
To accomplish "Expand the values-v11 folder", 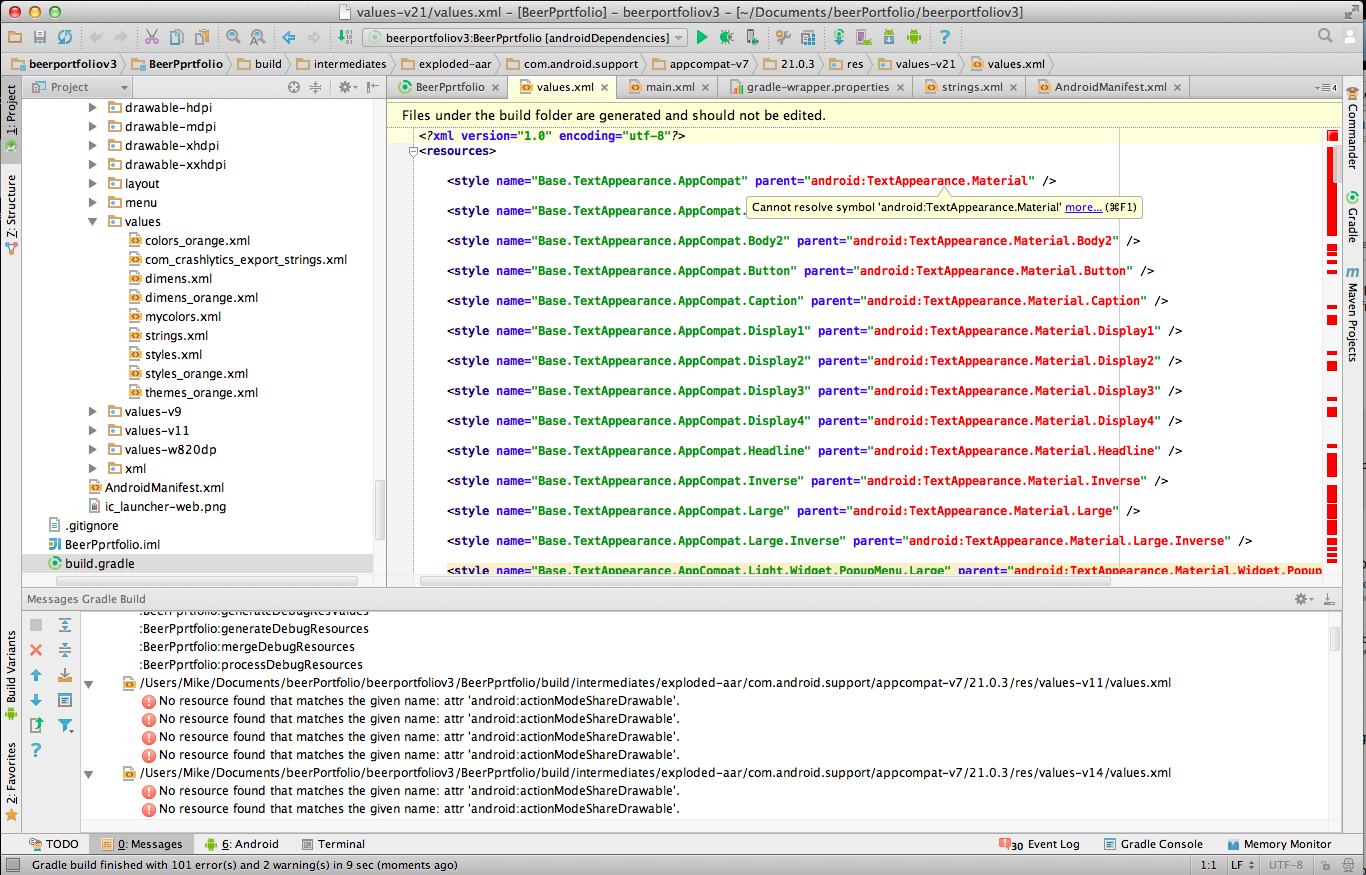I will (x=93, y=431).
